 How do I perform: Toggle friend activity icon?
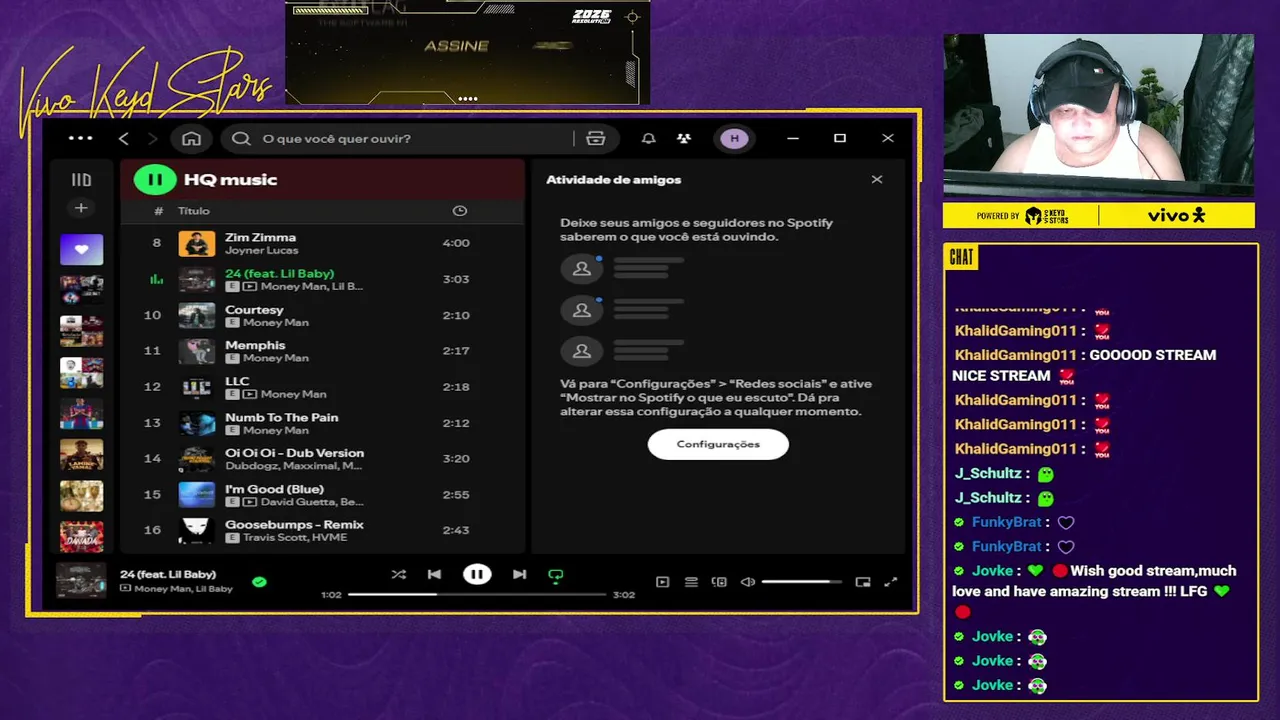(683, 138)
